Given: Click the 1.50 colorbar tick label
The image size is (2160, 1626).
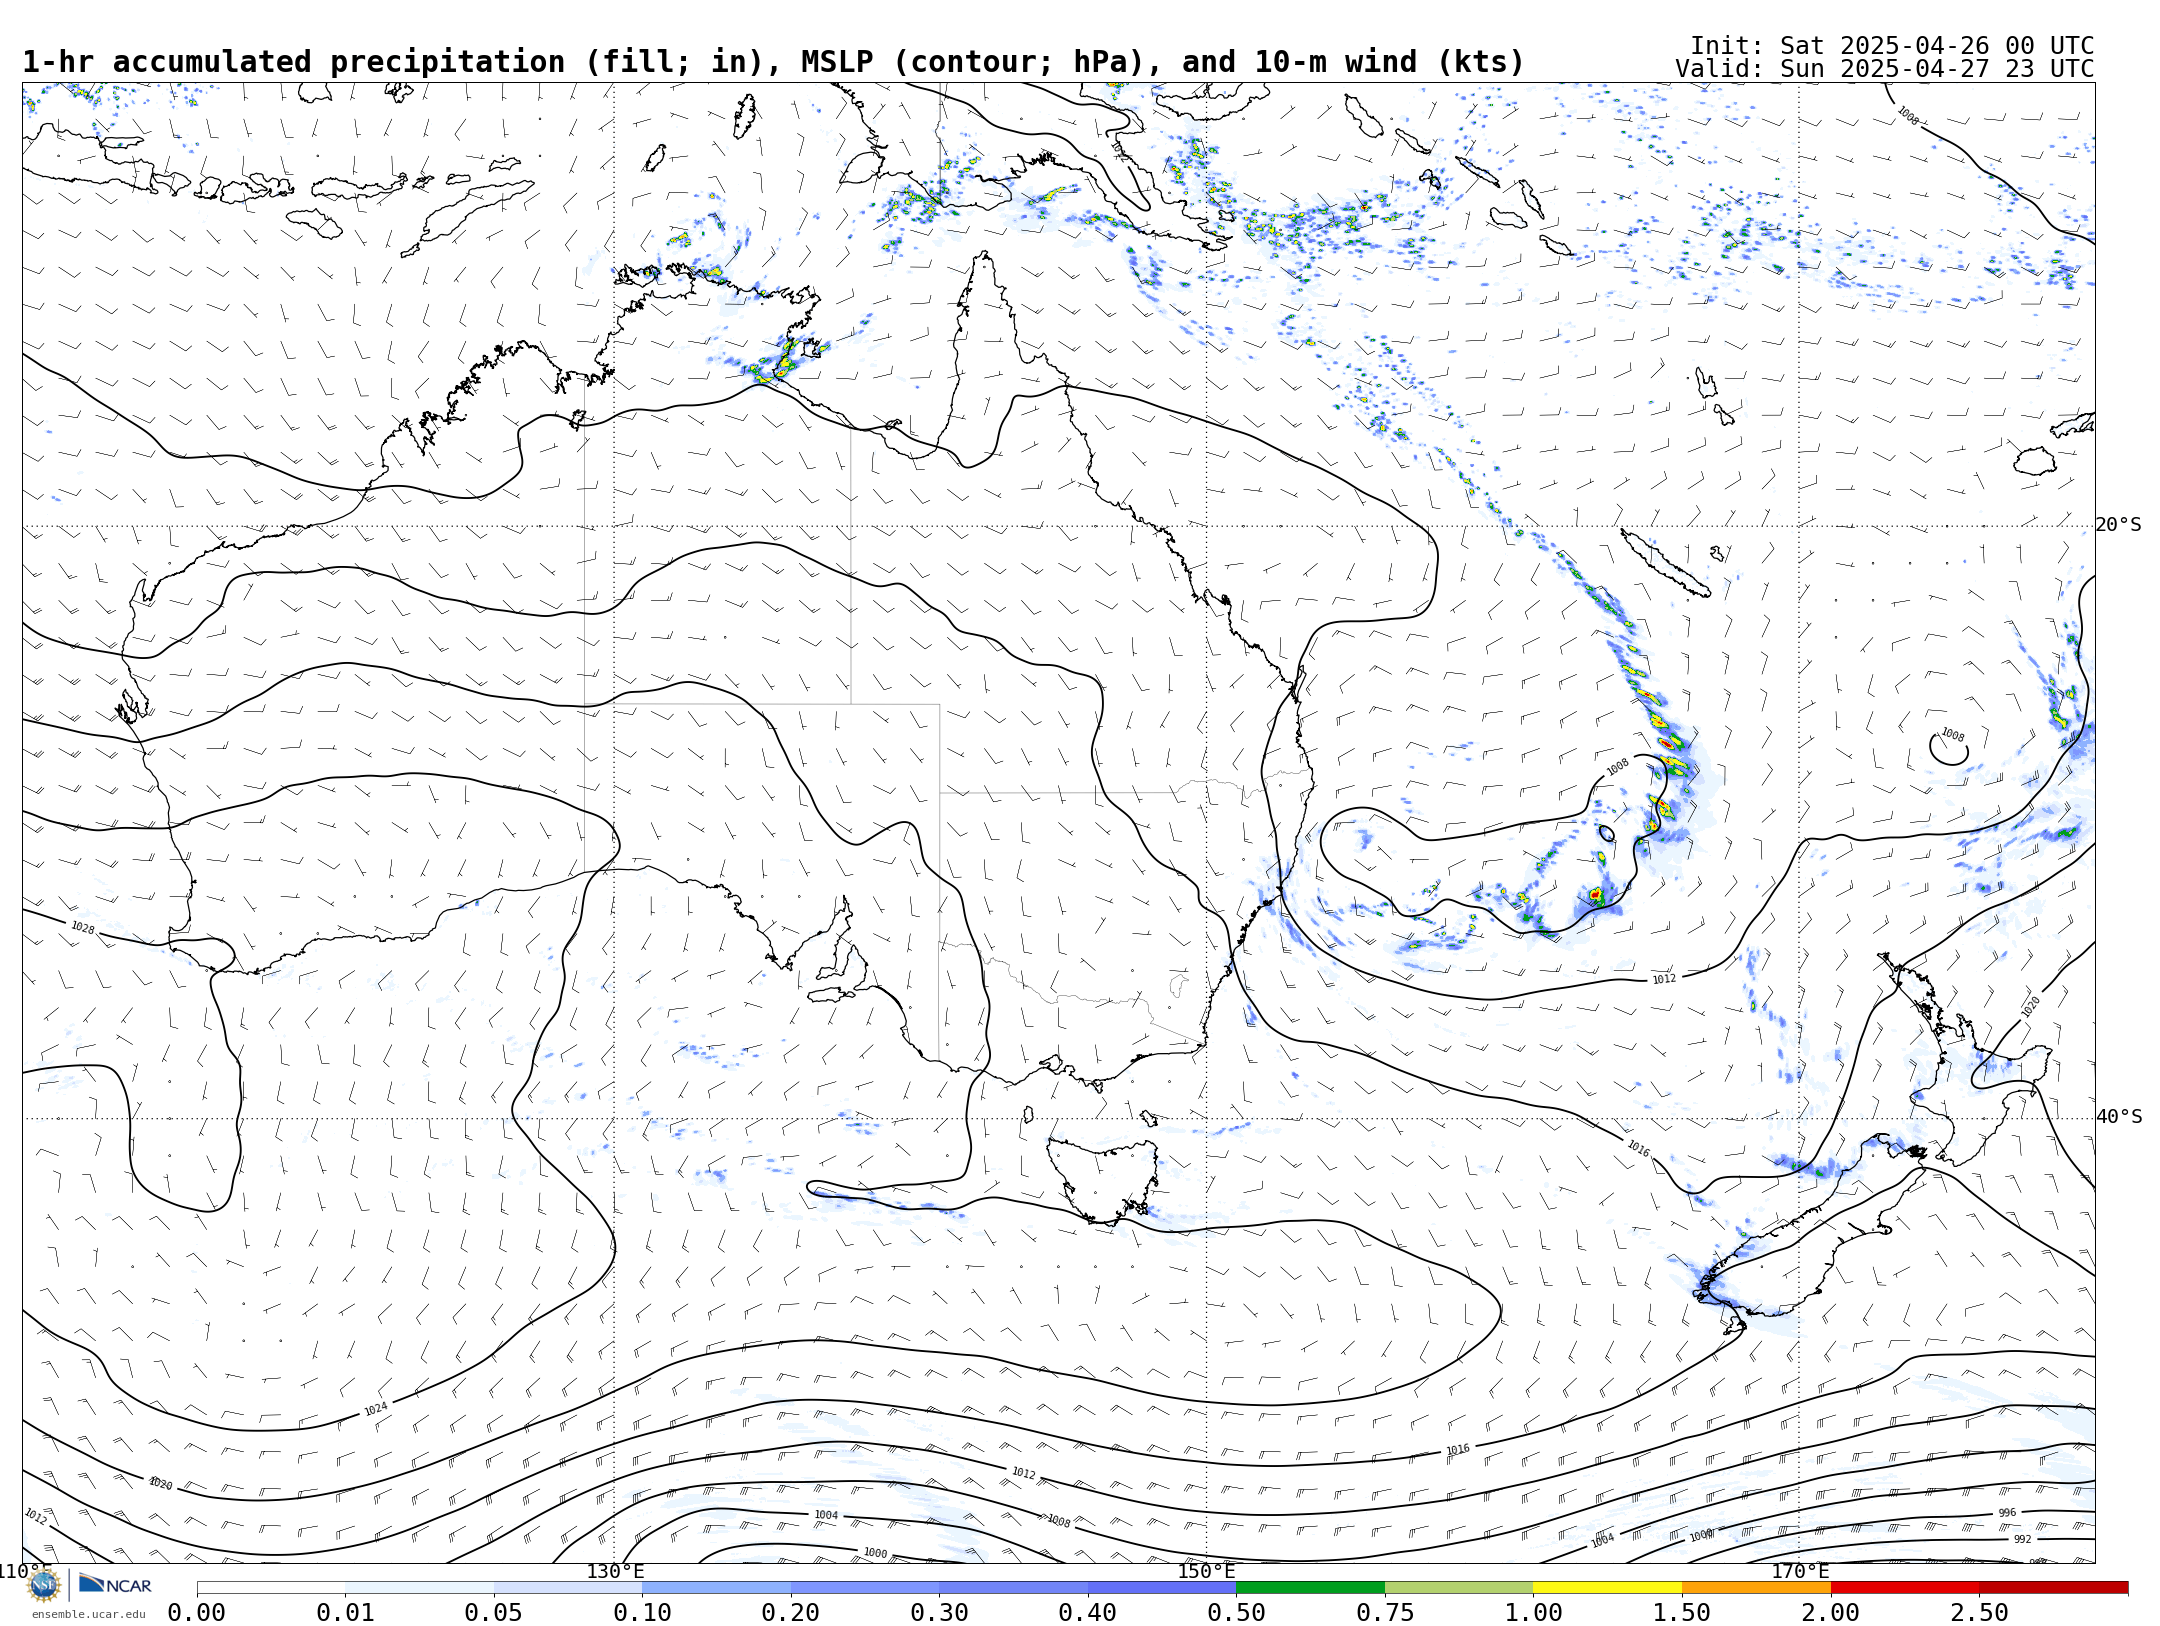Looking at the screenshot, I should click(1682, 1613).
